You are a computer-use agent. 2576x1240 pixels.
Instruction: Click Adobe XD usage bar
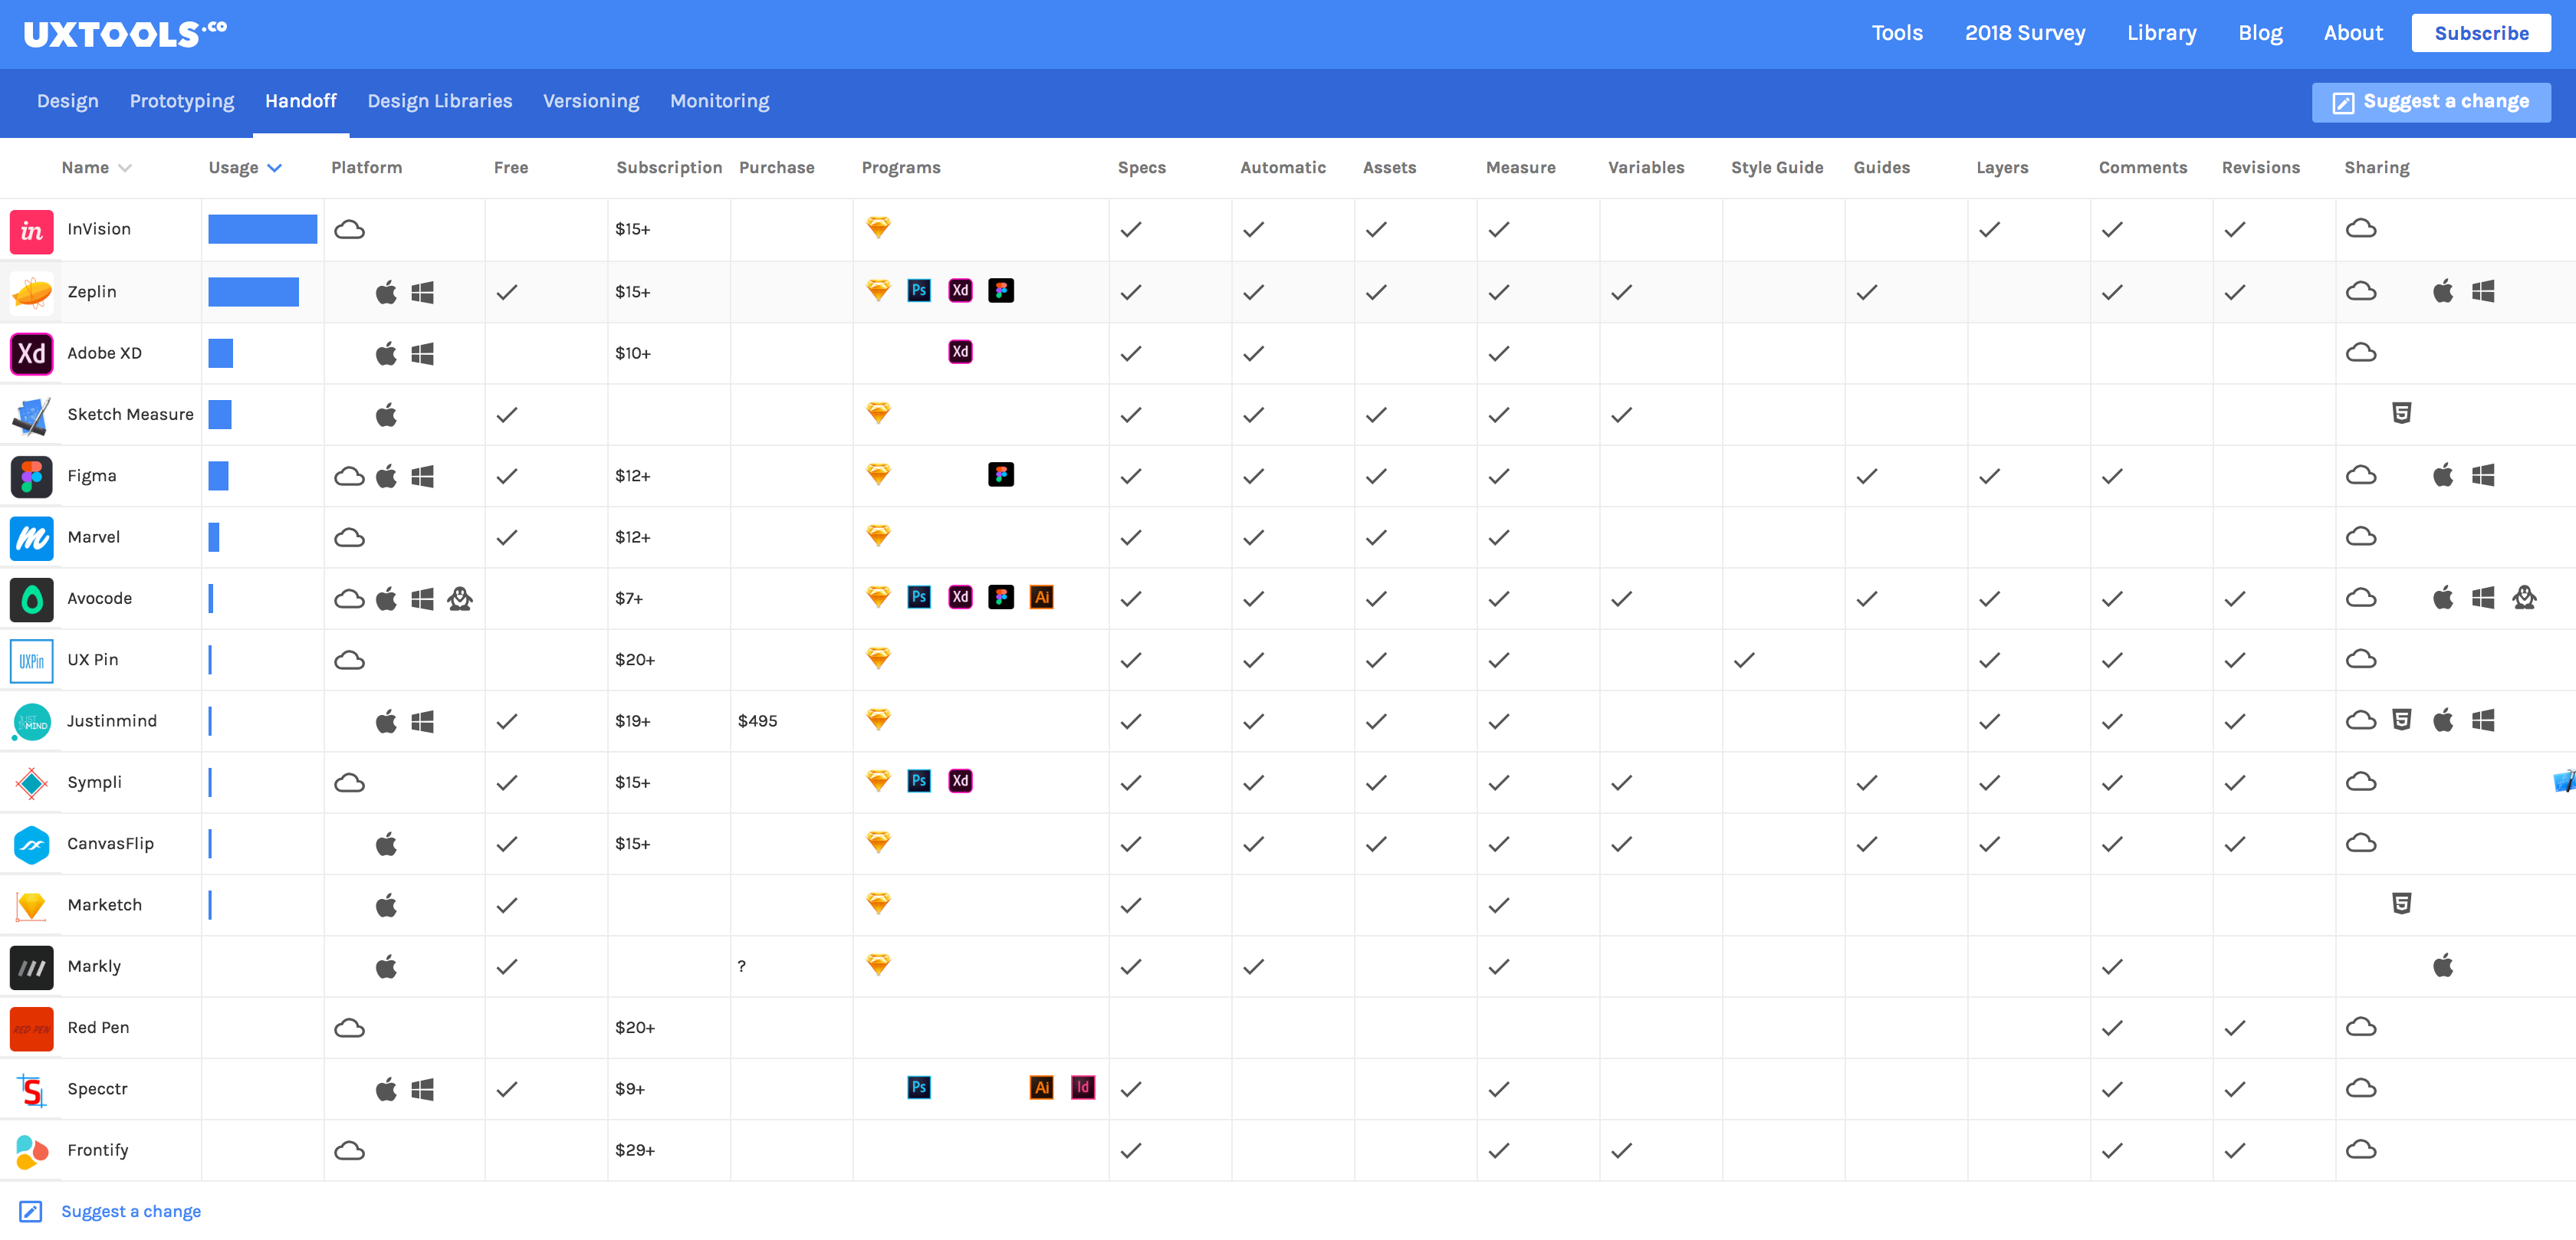coord(221,353)
